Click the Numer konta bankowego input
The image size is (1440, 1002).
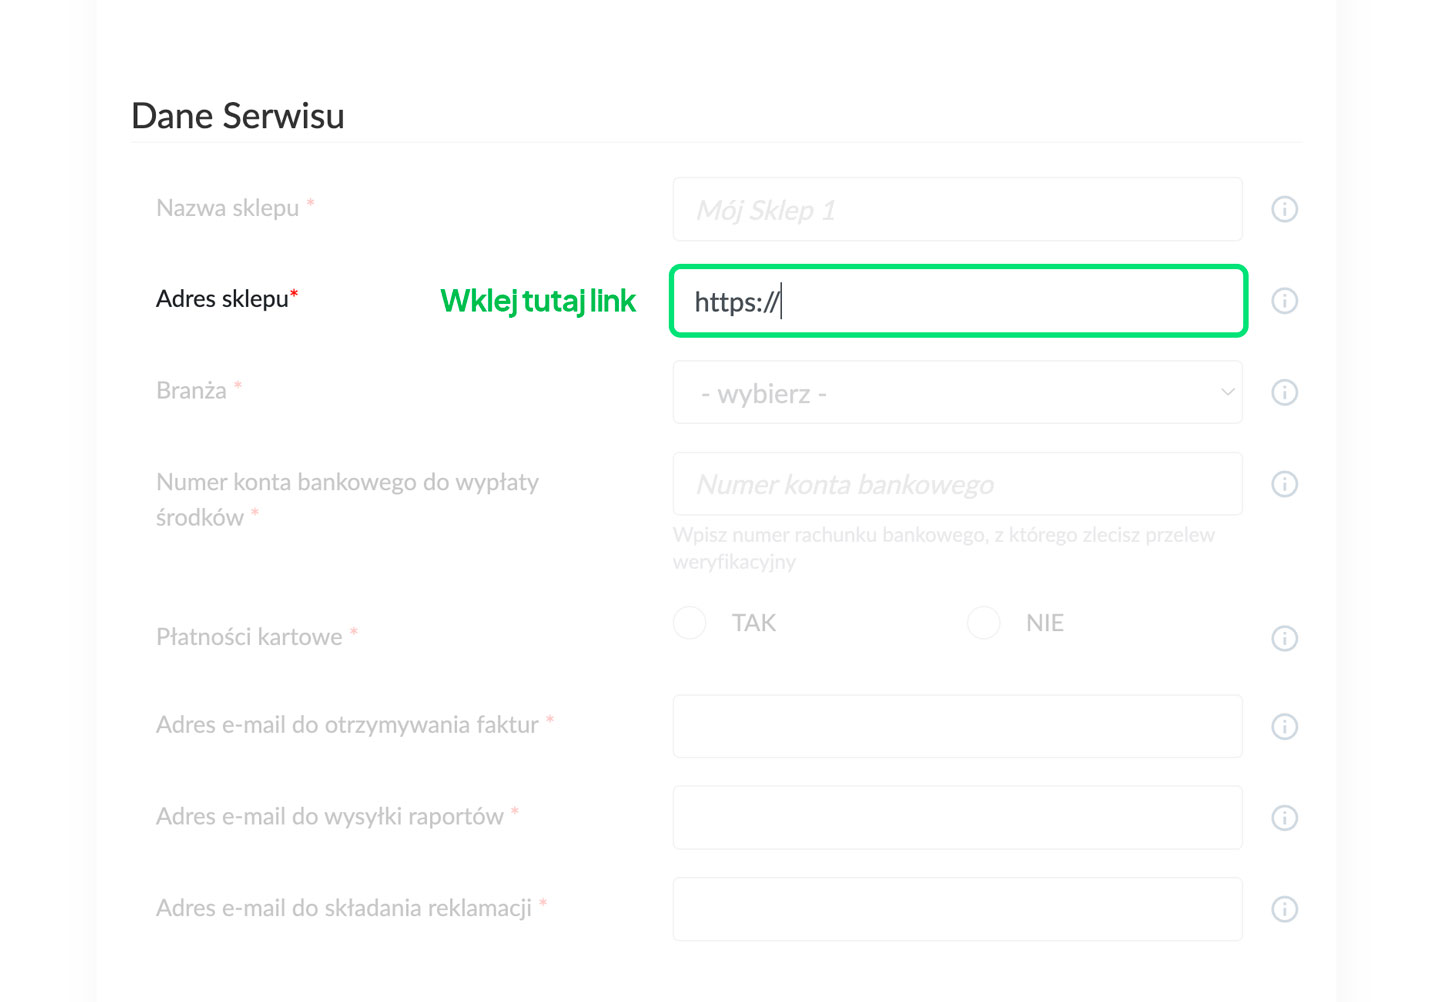tap(957, 484)
